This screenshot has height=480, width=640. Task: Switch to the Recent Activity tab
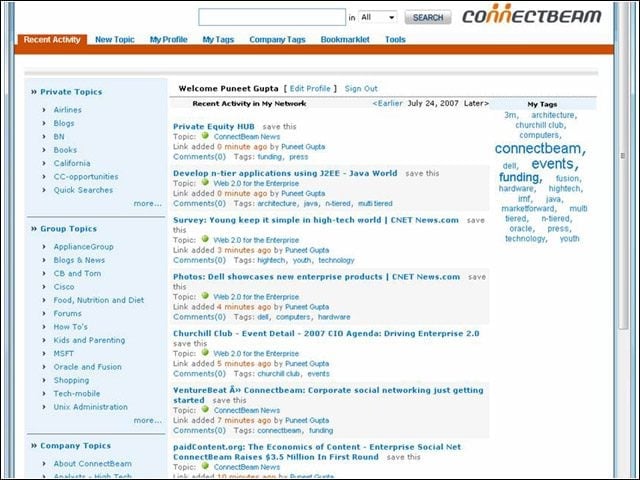[52, 40]
